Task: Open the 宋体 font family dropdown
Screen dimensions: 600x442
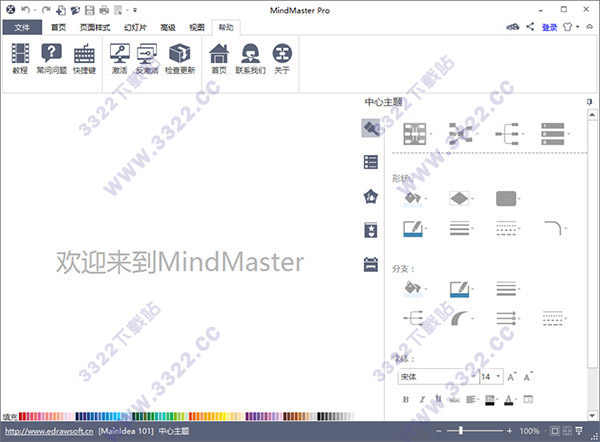Action: coord(436,377)
